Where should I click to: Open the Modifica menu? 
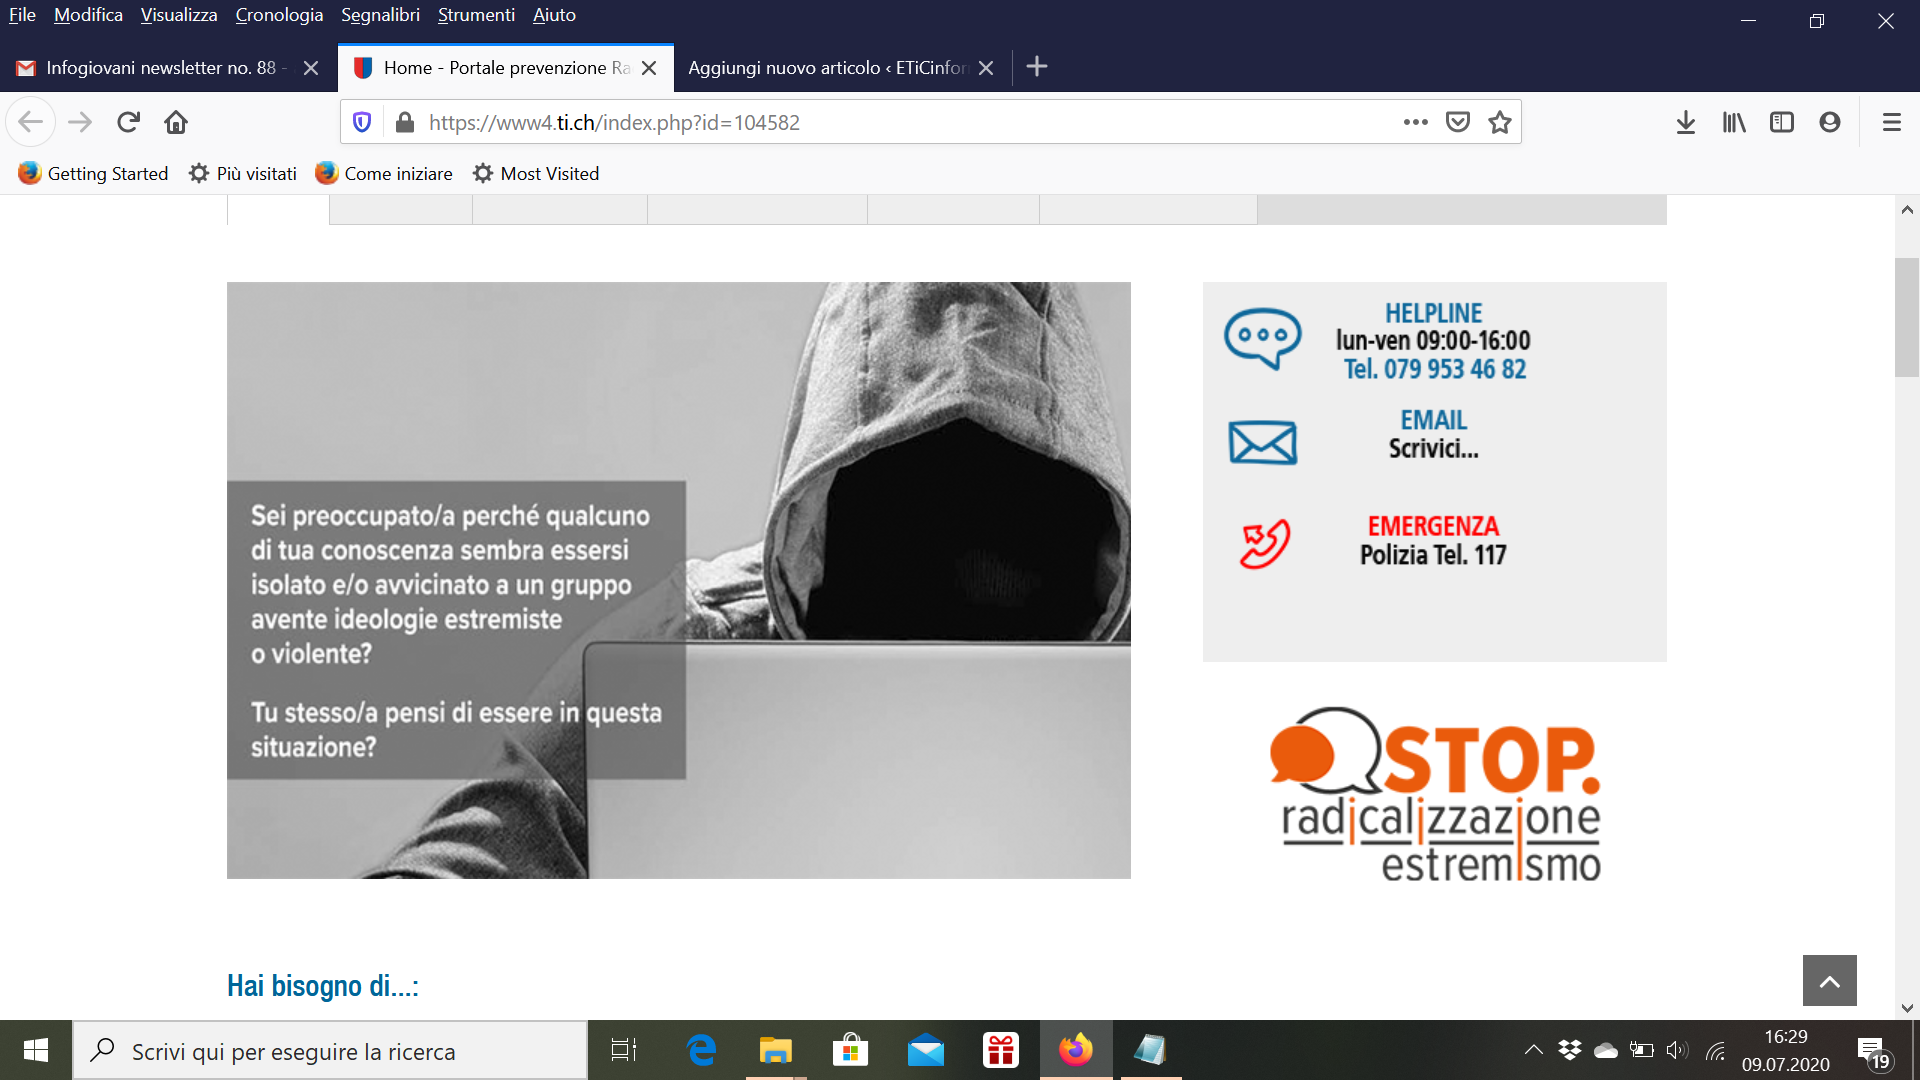(x=88, y=15)
